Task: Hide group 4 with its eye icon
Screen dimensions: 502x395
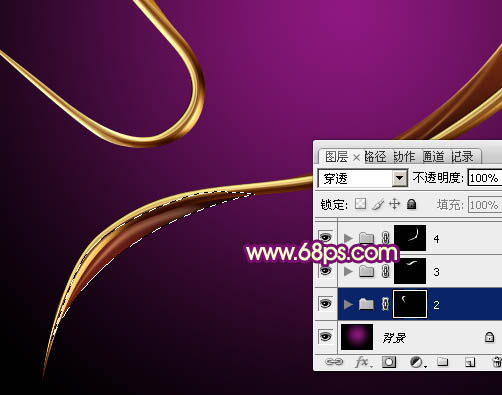Action: click(326, 238)
